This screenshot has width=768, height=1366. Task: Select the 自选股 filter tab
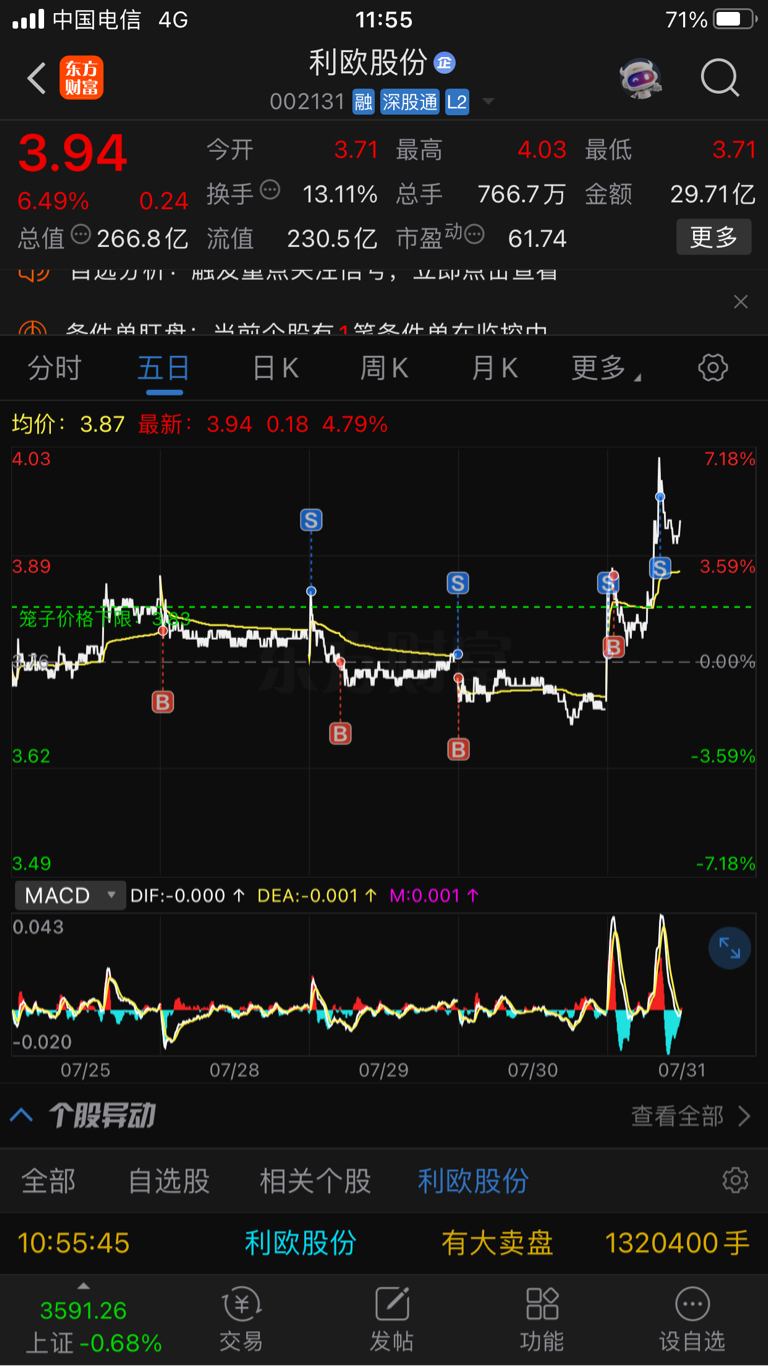click(169, 1181)
